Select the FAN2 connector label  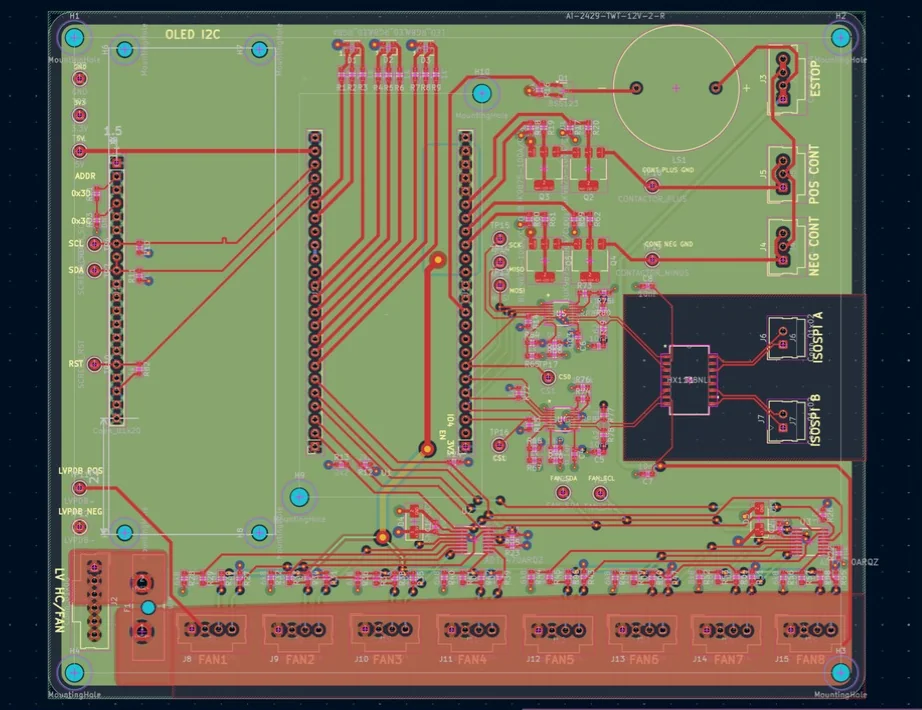[300, 659]
